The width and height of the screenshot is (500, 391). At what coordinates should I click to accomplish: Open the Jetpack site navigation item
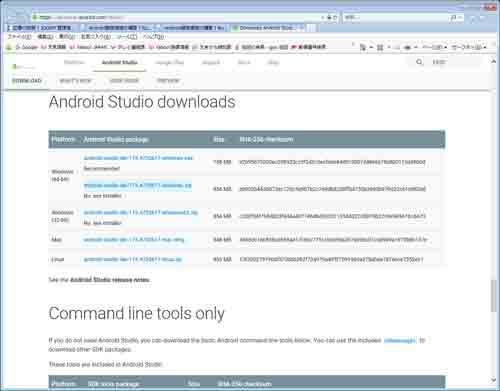coord(211,62)
